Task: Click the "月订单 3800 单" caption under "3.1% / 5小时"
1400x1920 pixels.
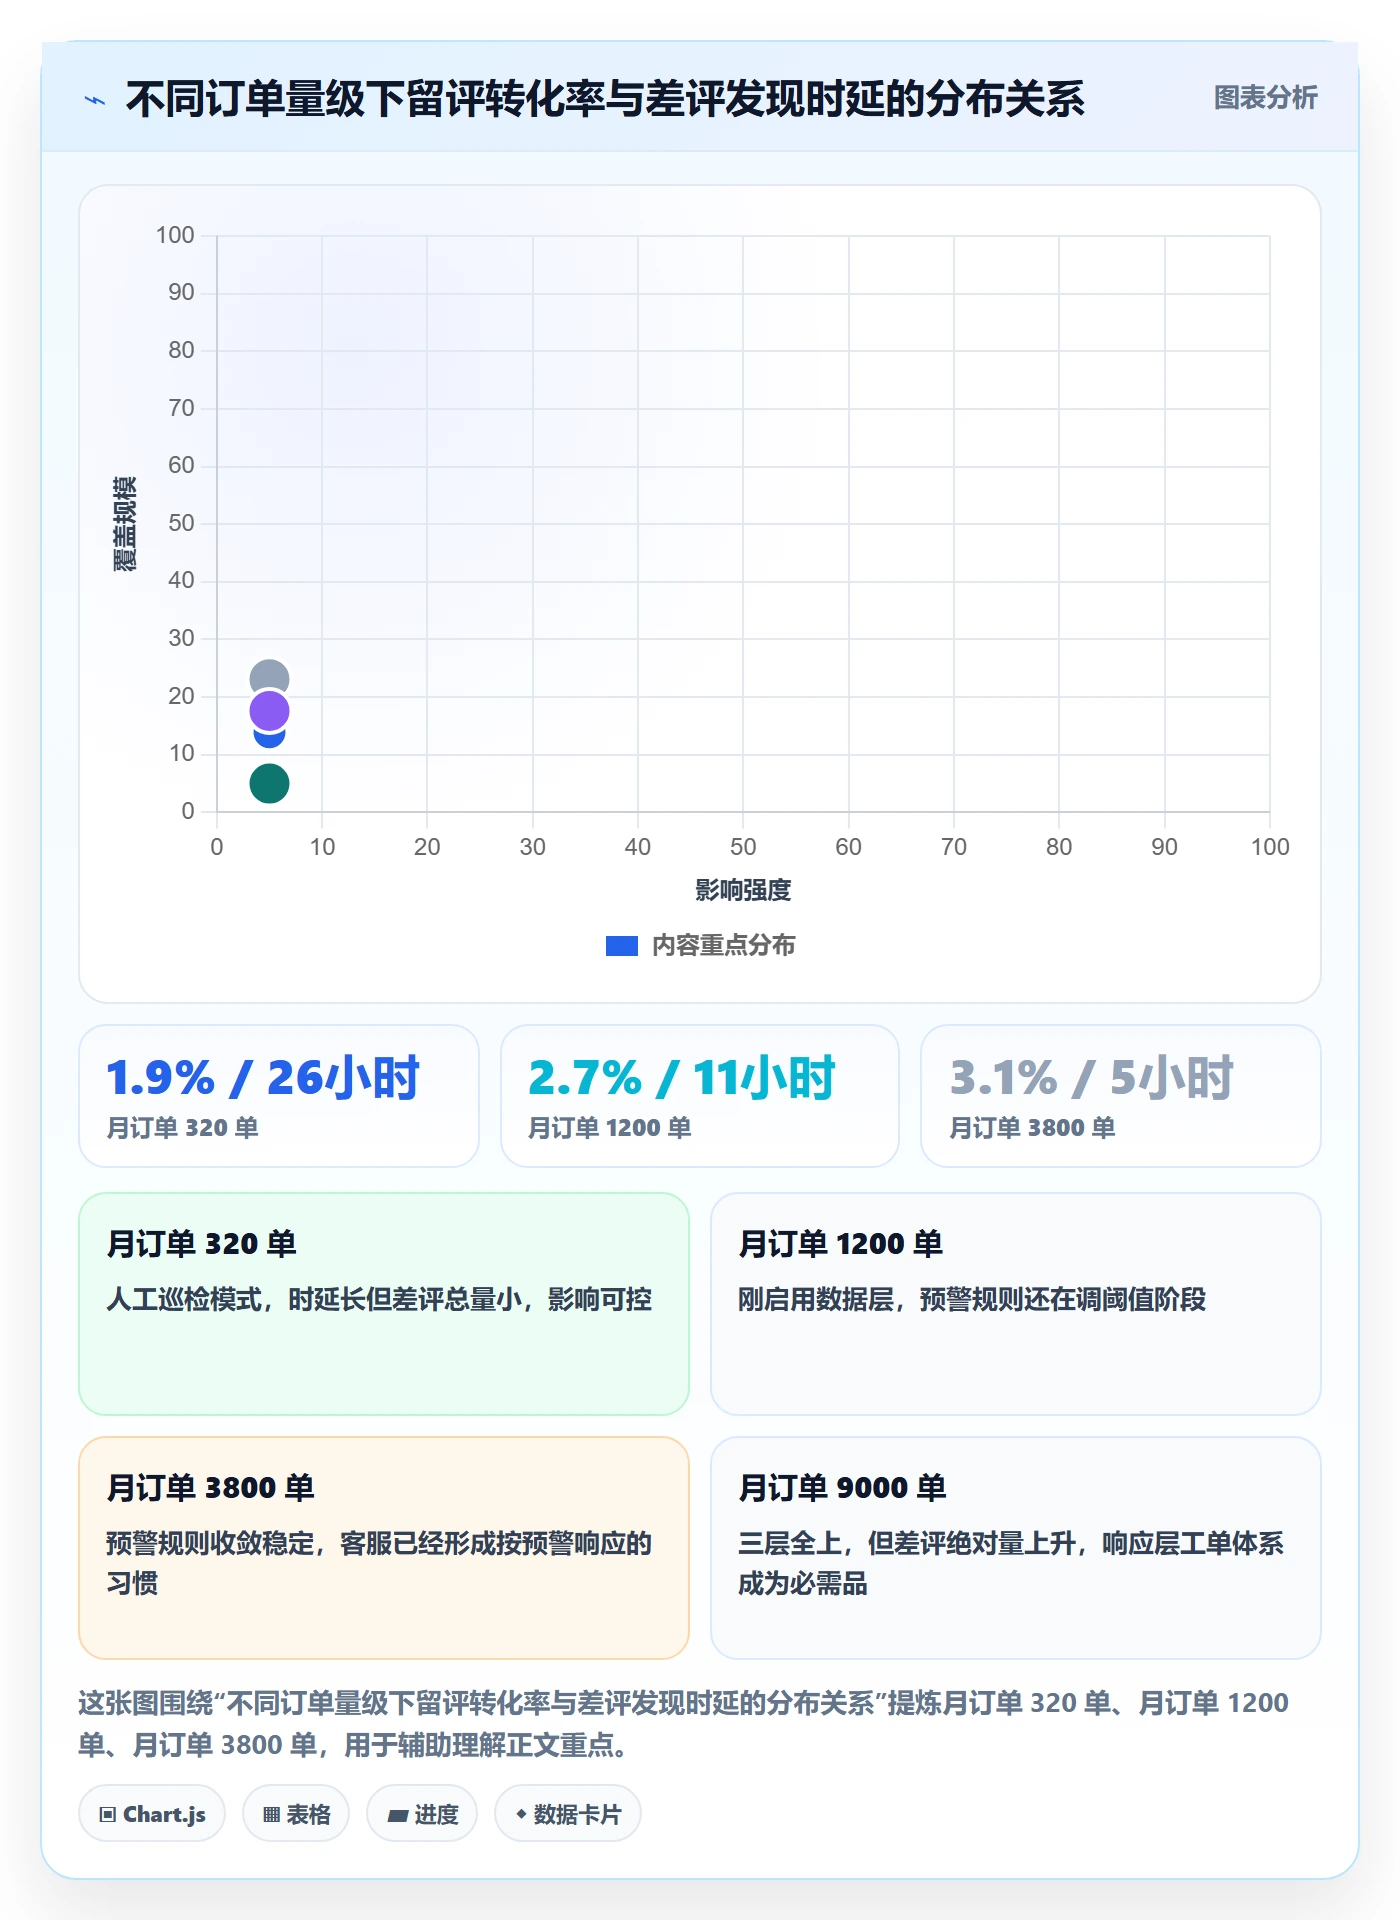Action: point(1032,1128)
